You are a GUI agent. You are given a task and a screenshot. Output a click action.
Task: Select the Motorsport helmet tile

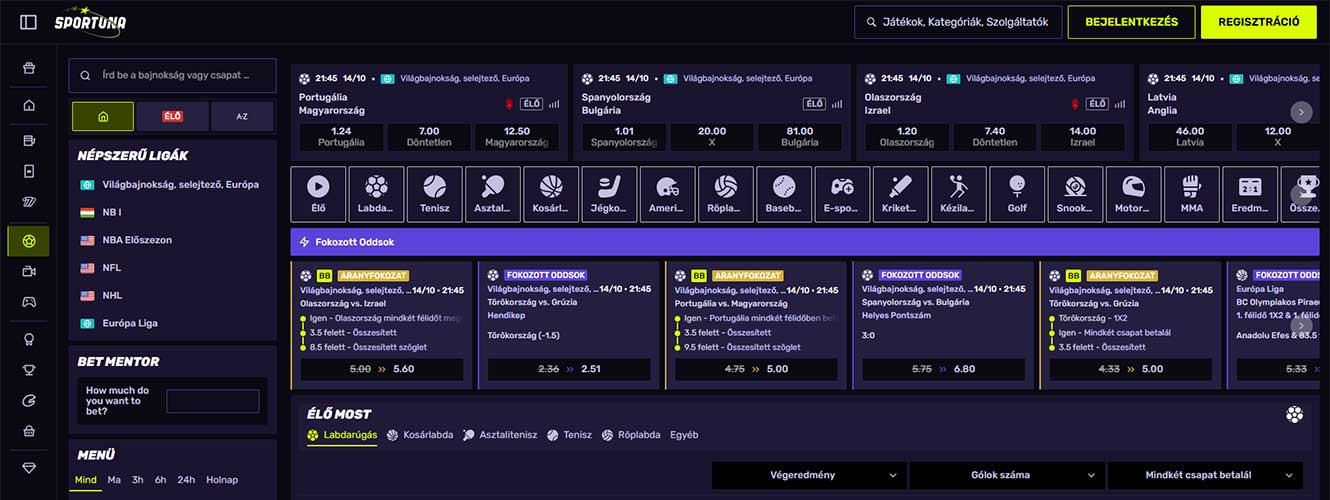1133,194
